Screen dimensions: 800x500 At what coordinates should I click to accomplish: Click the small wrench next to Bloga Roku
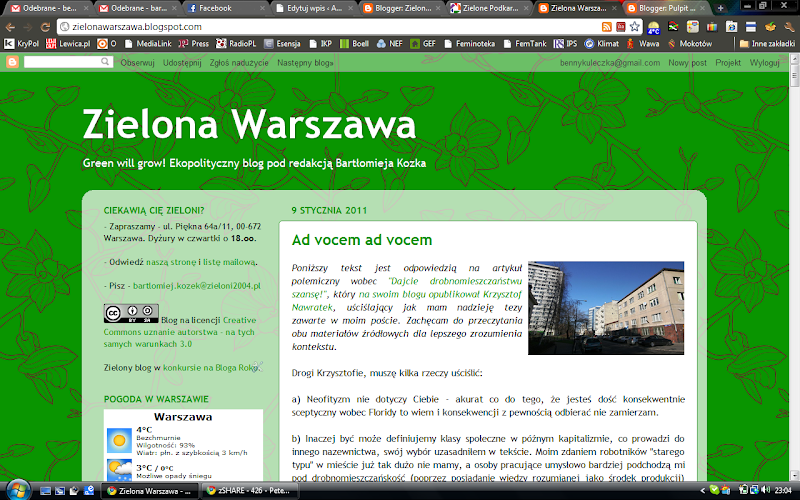(x=258, y=366)
